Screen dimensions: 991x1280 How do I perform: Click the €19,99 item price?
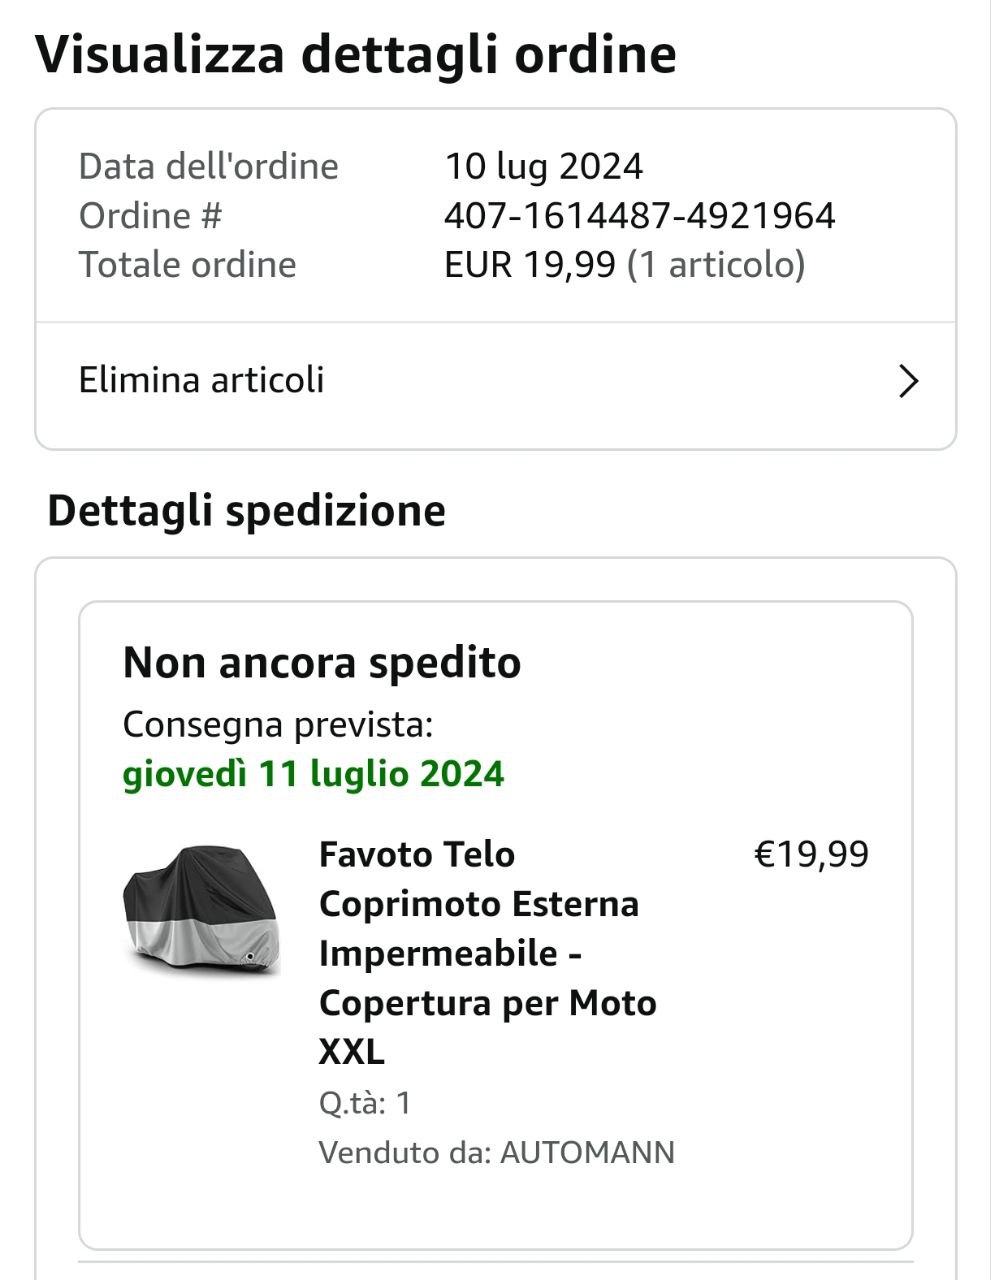(810, 854)
